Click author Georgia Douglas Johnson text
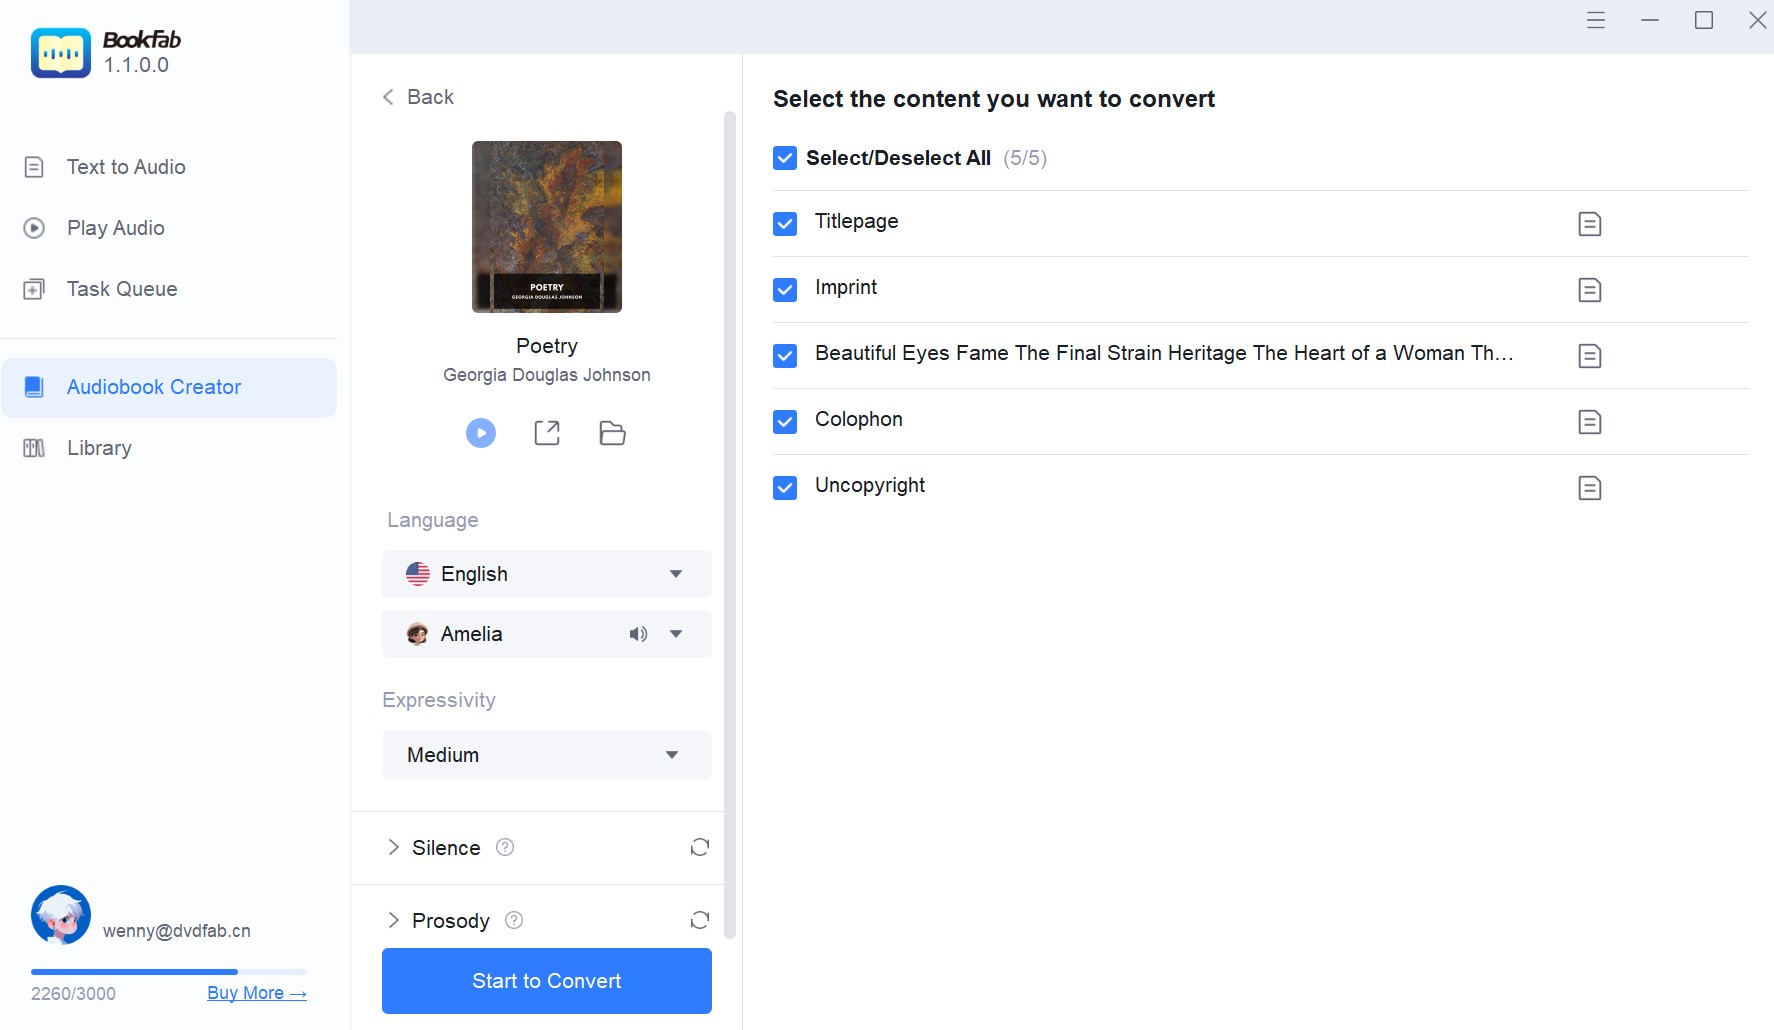1774x1030 pixels. pyautogui.click(x=547, y=375)
